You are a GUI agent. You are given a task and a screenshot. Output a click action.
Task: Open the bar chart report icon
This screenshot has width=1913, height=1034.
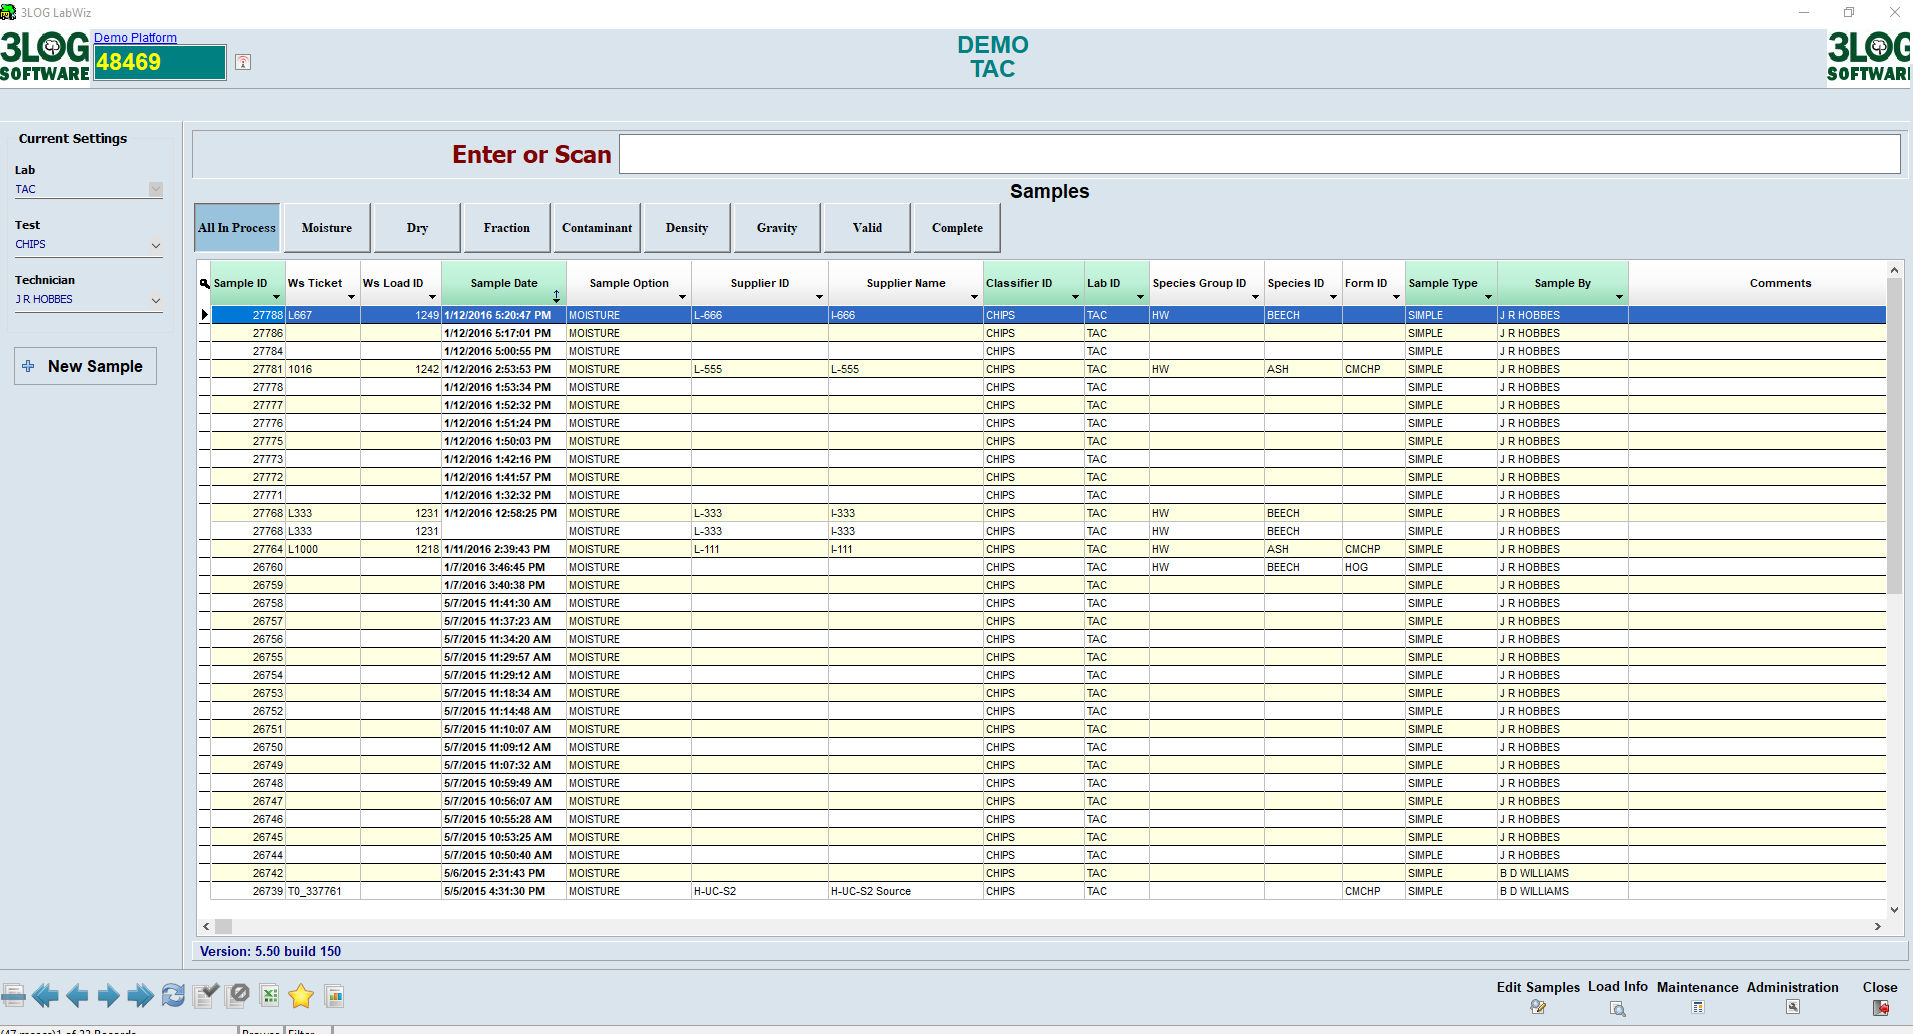(x=335, y=995)
